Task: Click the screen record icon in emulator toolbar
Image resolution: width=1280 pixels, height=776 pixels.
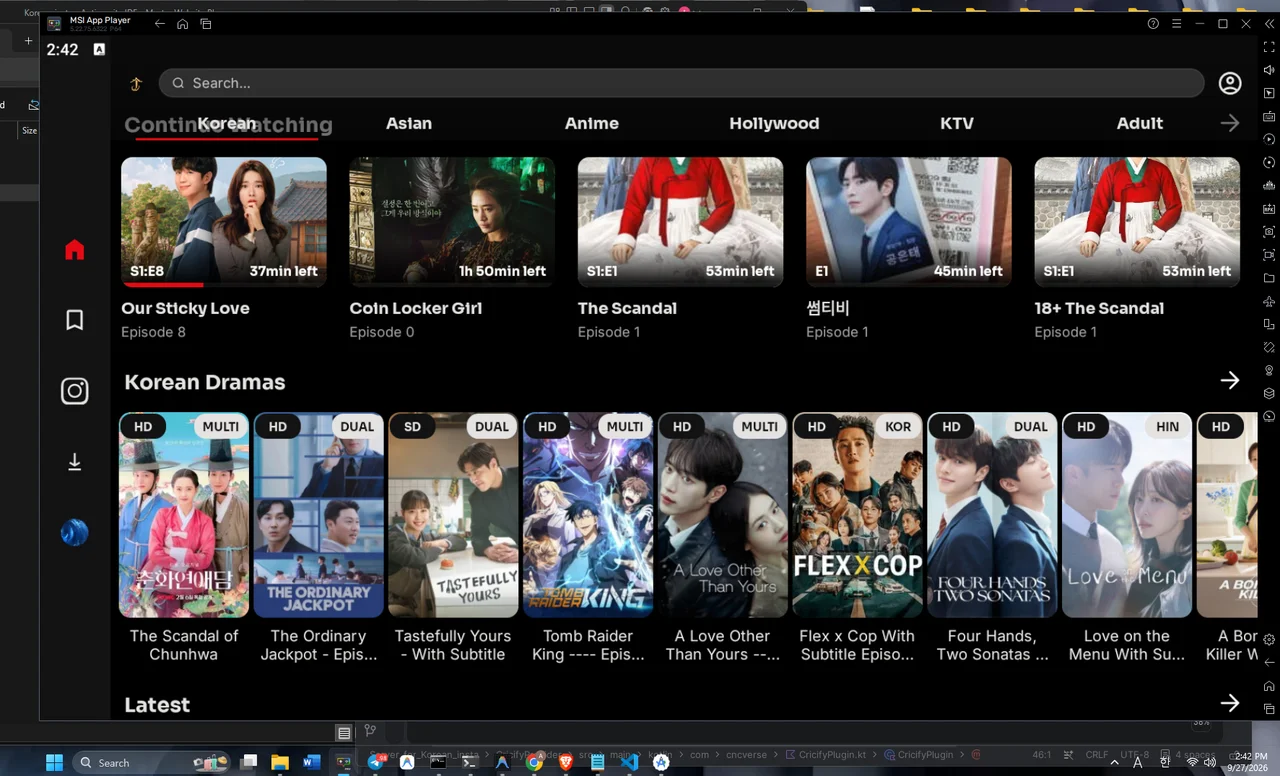Action: 1269,255
